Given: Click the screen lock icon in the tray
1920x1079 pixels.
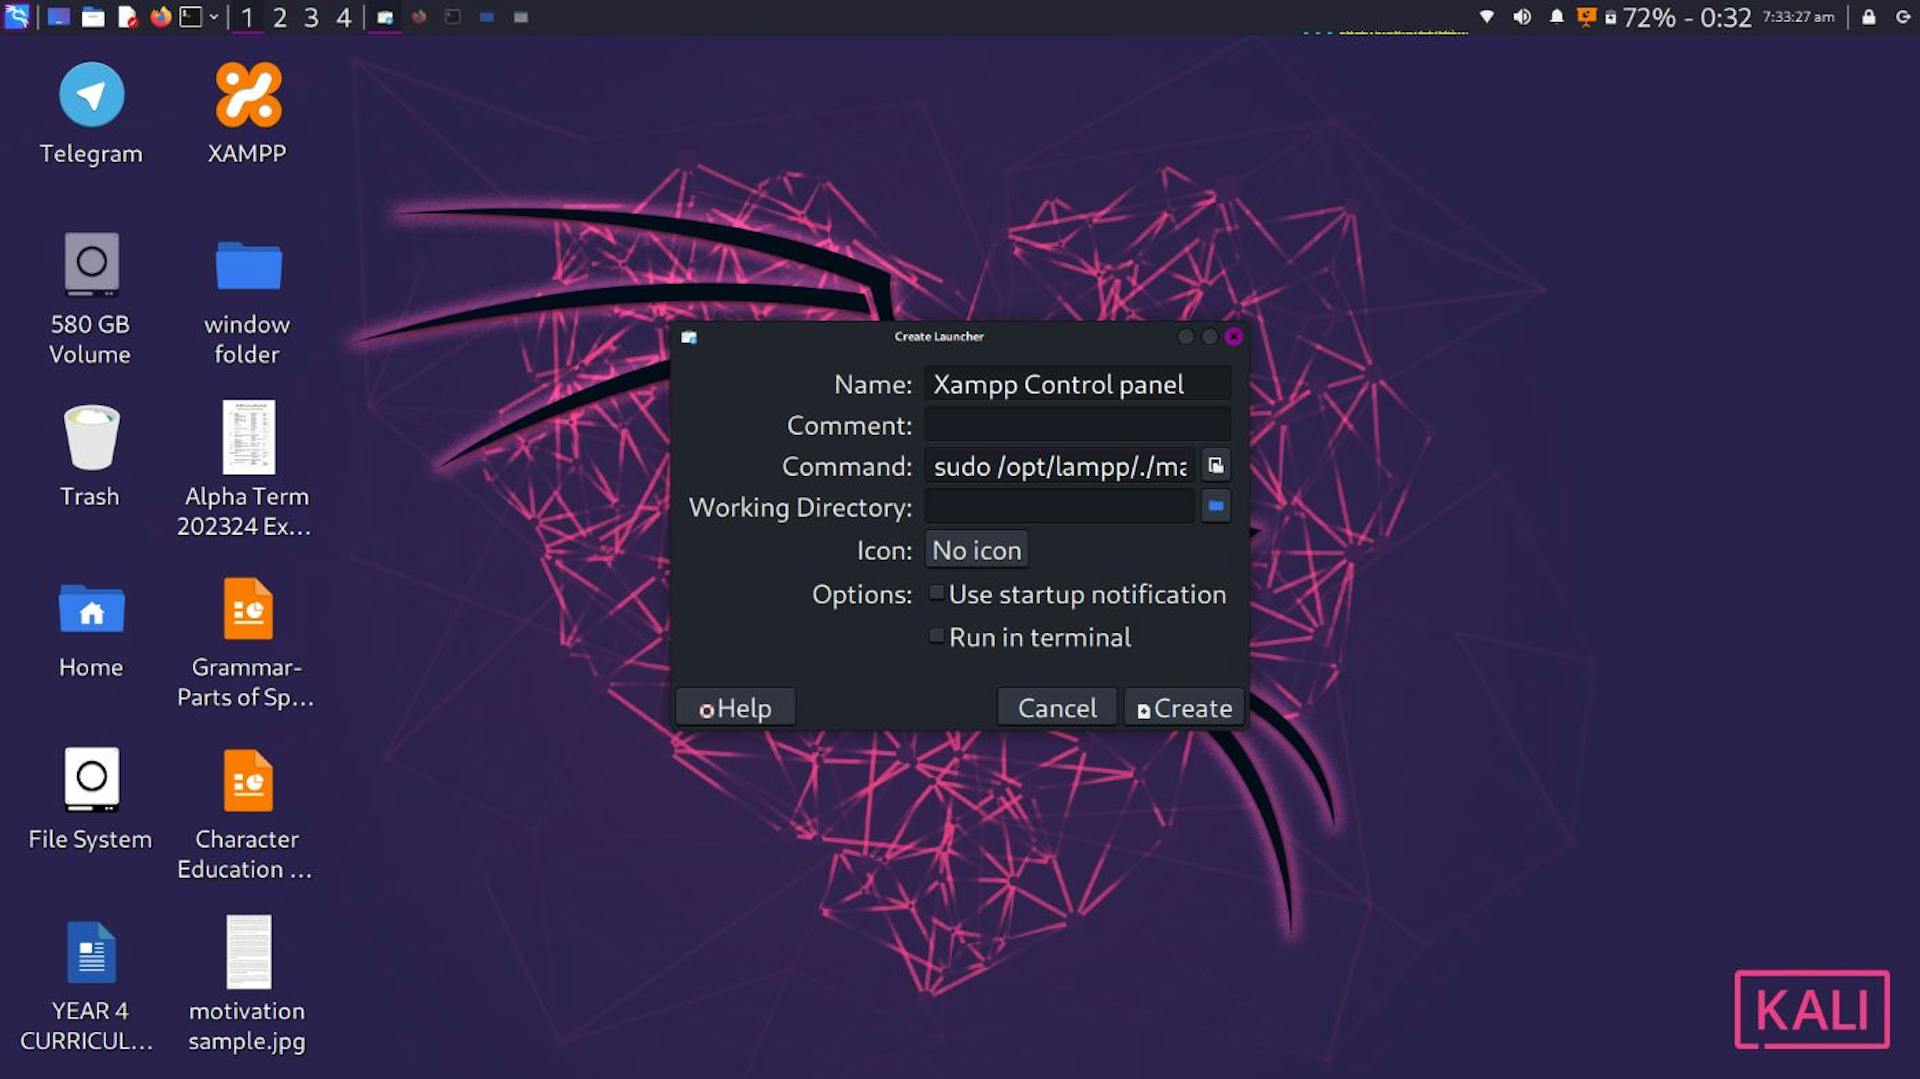Looking at the screenshot, I should (x=1867, y=16).
